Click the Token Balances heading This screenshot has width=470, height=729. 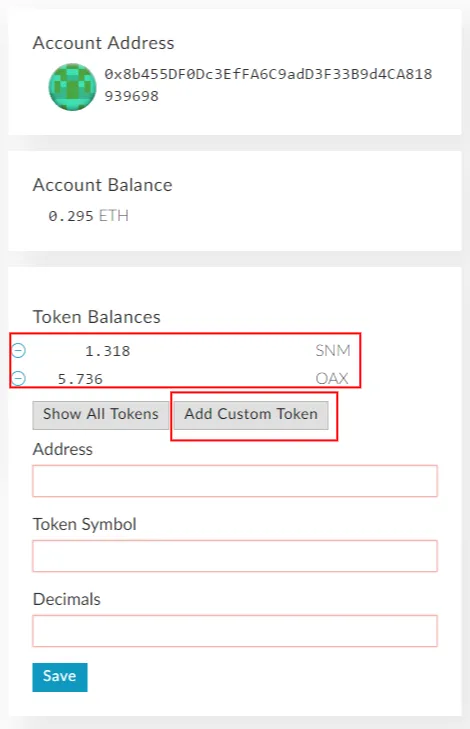coord(96,317)
